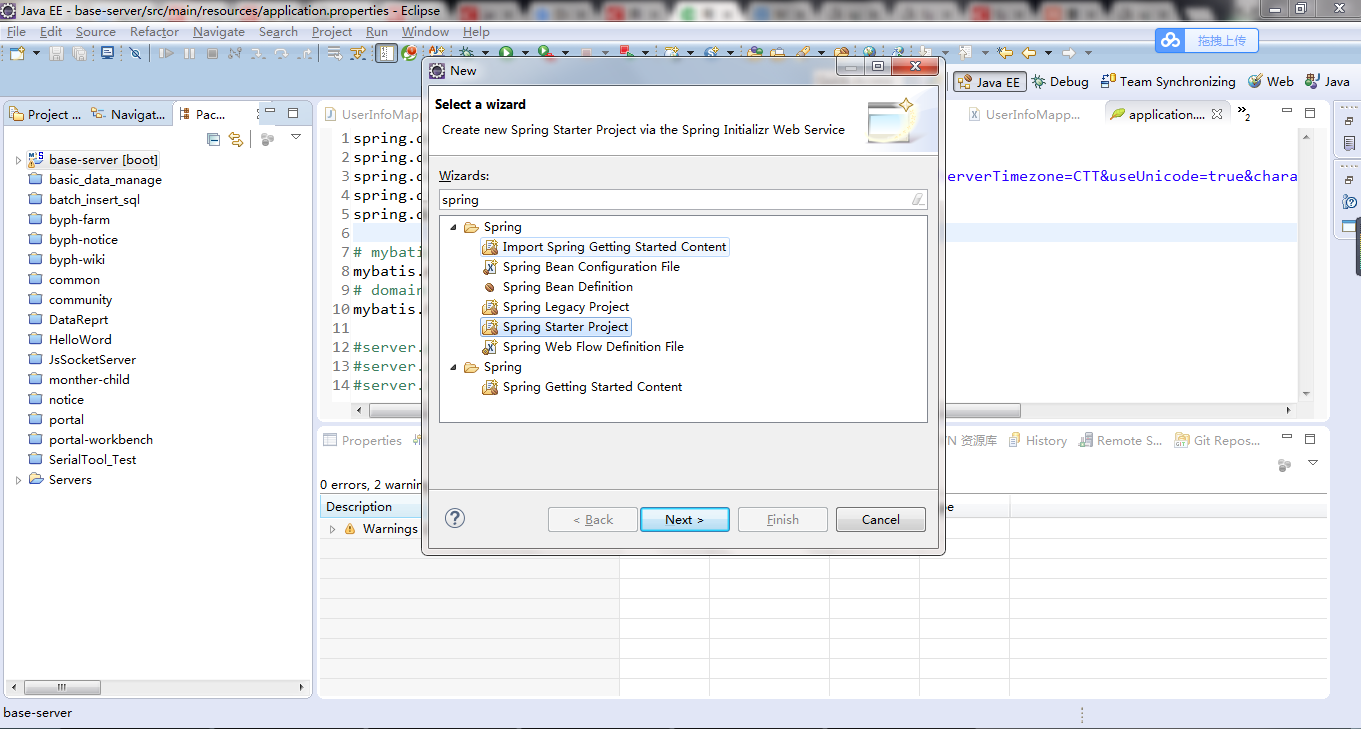Select Spring Bean Configuration File wizard
This screenshot has height=729, width=1361.
[x=581, y=267]
